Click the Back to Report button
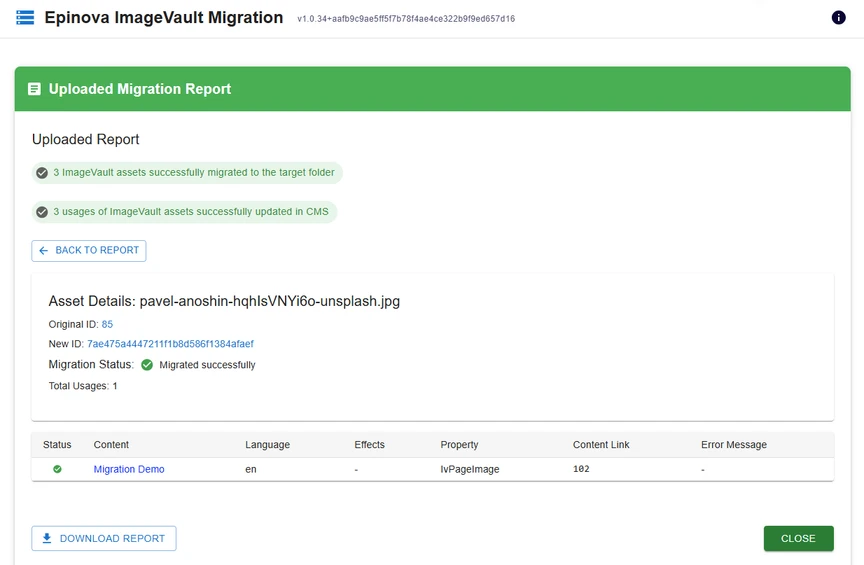864x565 pixels. tap(89, 251)
